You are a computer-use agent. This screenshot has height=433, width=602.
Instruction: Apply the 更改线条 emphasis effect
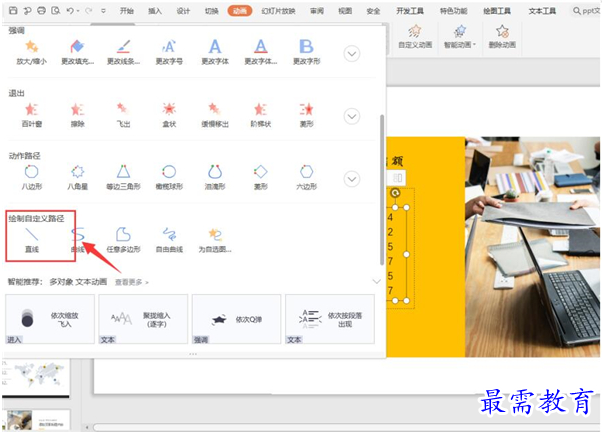click(123, 52)
